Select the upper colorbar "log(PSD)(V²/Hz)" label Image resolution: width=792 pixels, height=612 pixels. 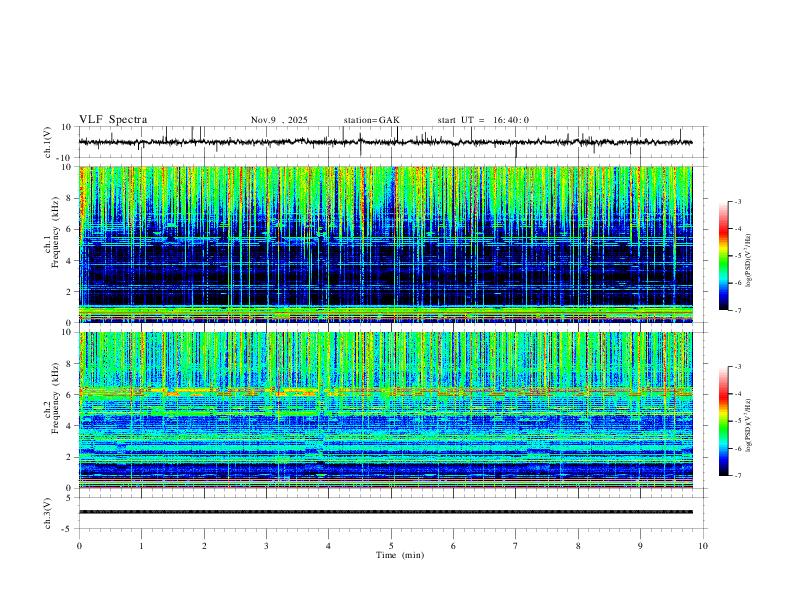click(748, 261)
